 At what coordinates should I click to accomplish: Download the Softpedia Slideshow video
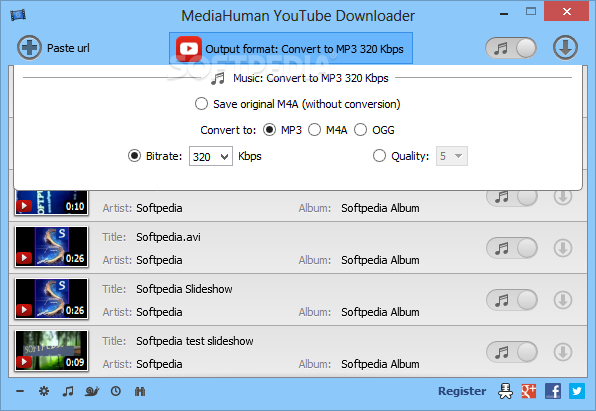[x=563, y=300]
